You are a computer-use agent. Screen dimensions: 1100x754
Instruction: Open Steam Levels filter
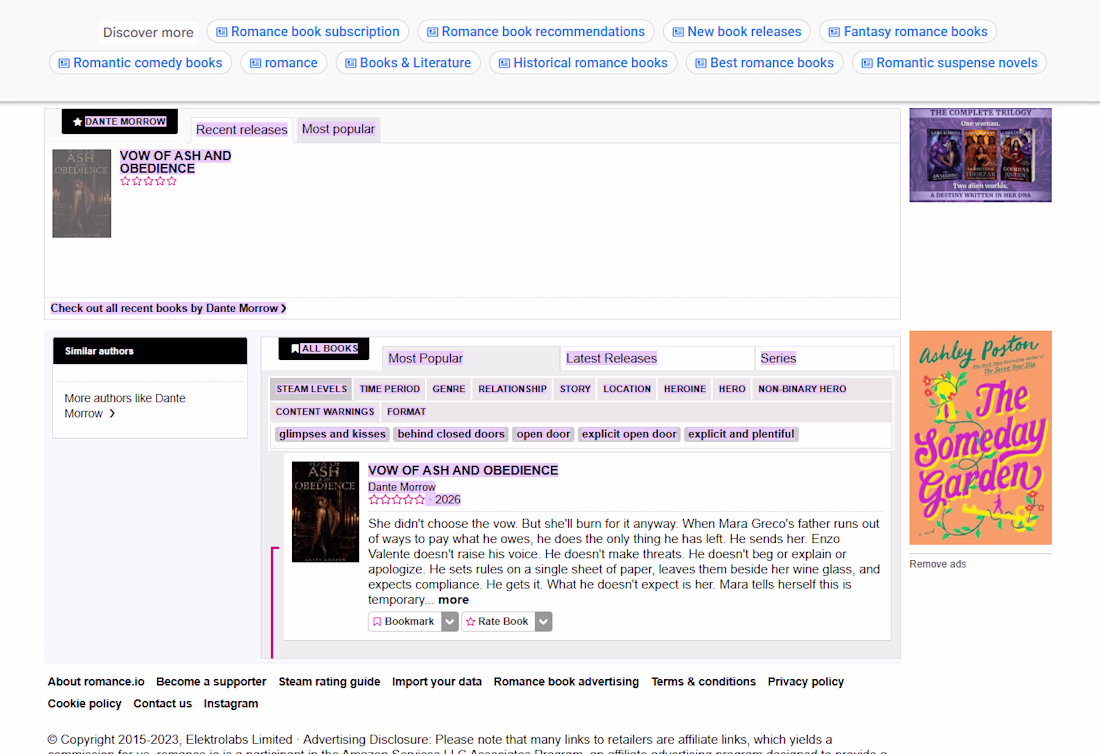[311, 389]
